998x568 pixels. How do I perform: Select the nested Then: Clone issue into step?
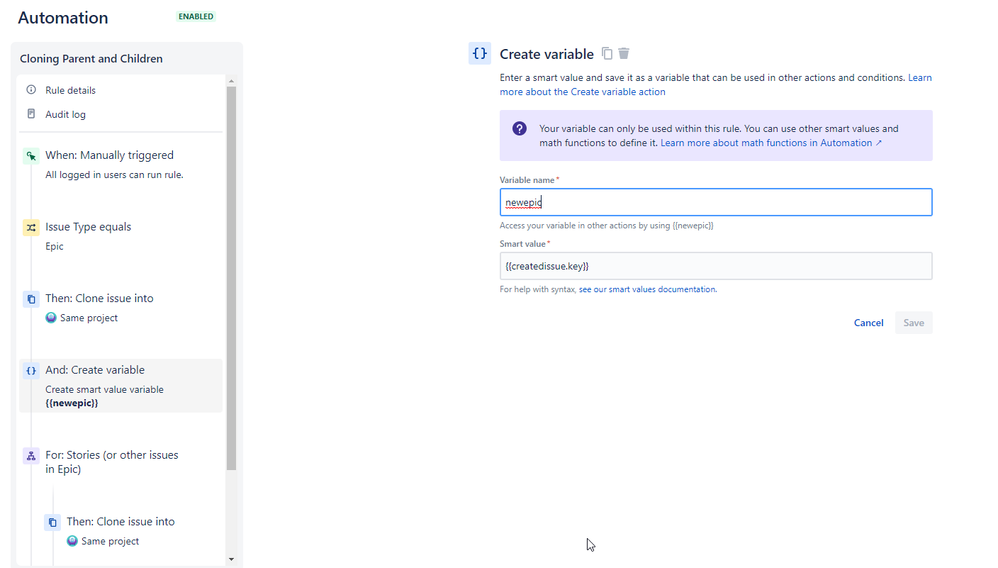132,531
